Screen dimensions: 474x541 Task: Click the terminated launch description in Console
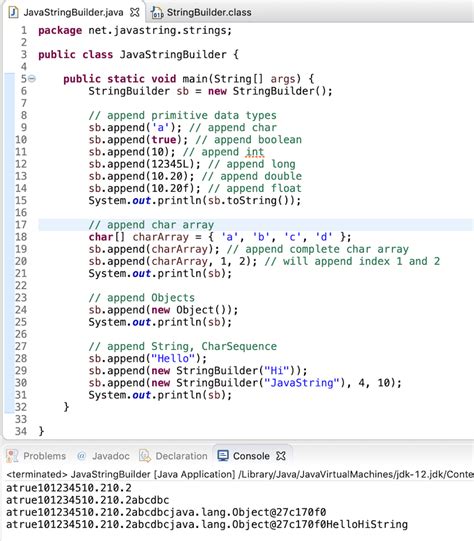pyautogui.click(x=240, y=474)
